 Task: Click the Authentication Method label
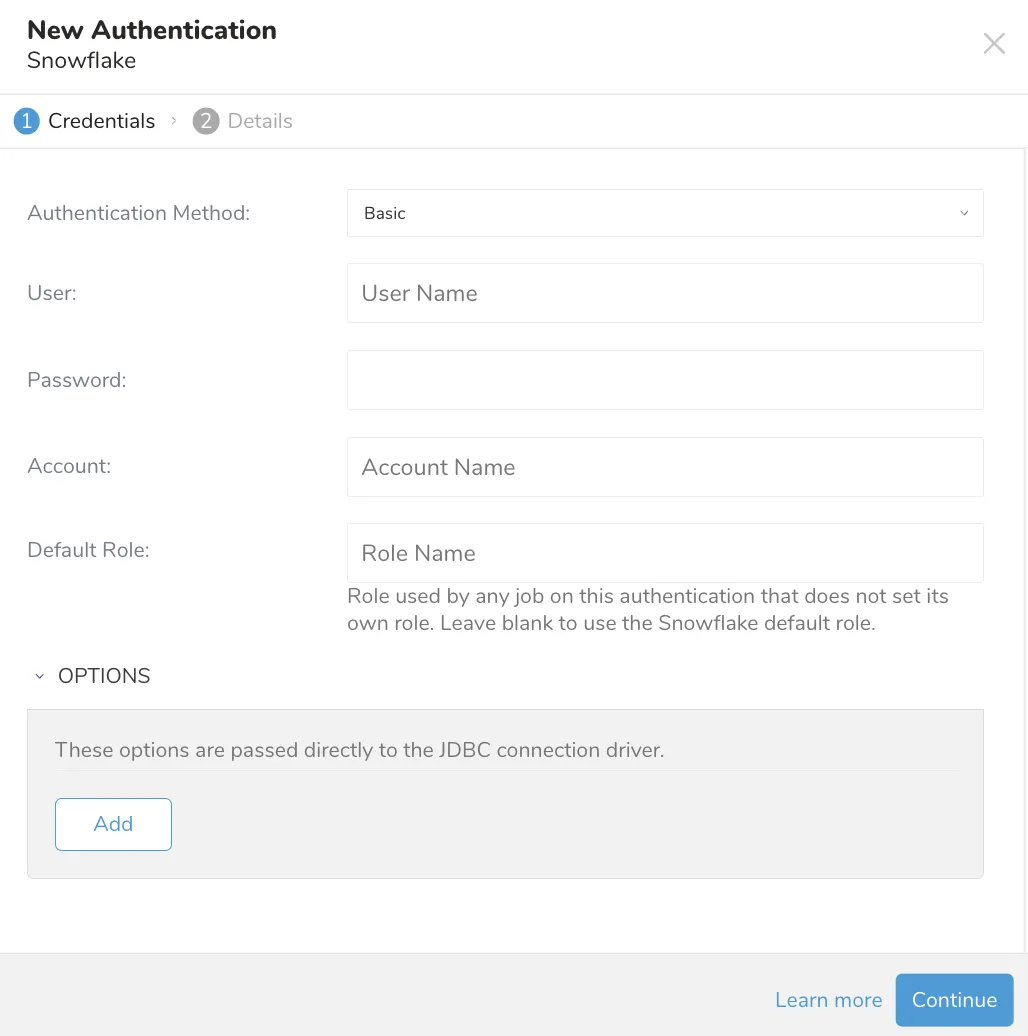[x=138, y=213]
